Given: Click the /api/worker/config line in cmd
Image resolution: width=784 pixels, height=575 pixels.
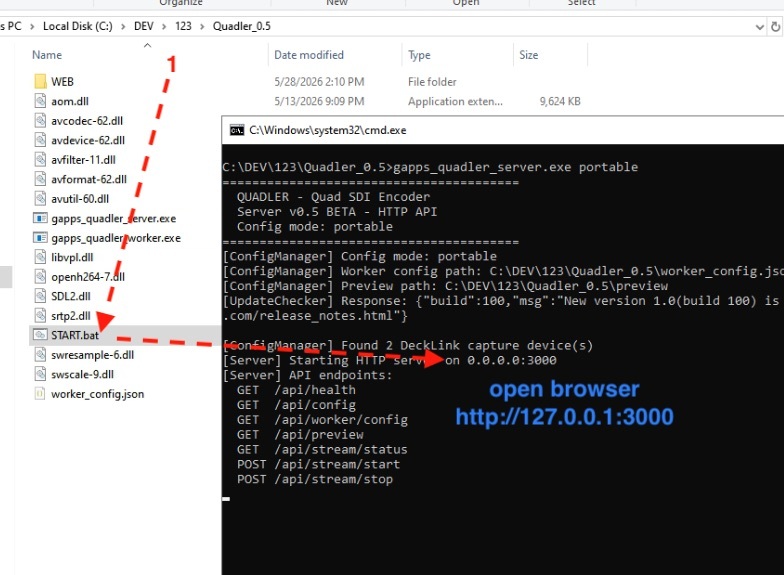Looking at the screenshot, I should coord(322,420).
